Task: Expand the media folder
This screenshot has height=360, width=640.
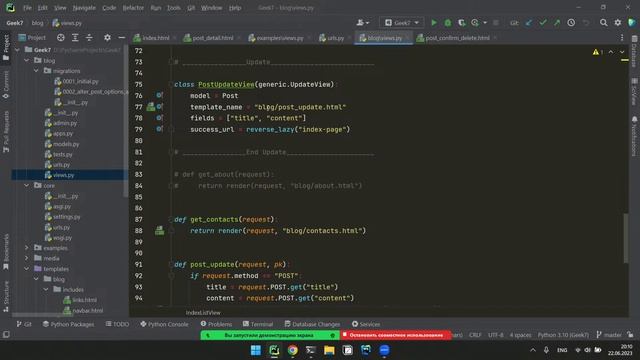Action: point(27,258)
